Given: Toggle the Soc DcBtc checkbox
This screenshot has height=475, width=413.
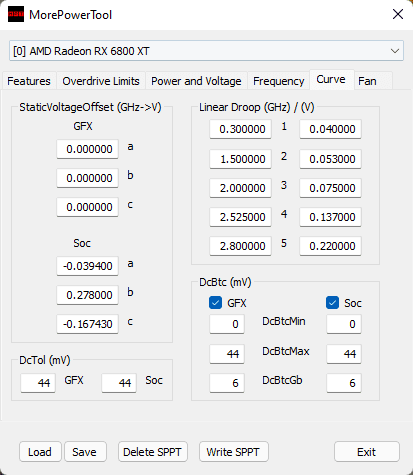Looking at the screenshot, I should point(332,303).
